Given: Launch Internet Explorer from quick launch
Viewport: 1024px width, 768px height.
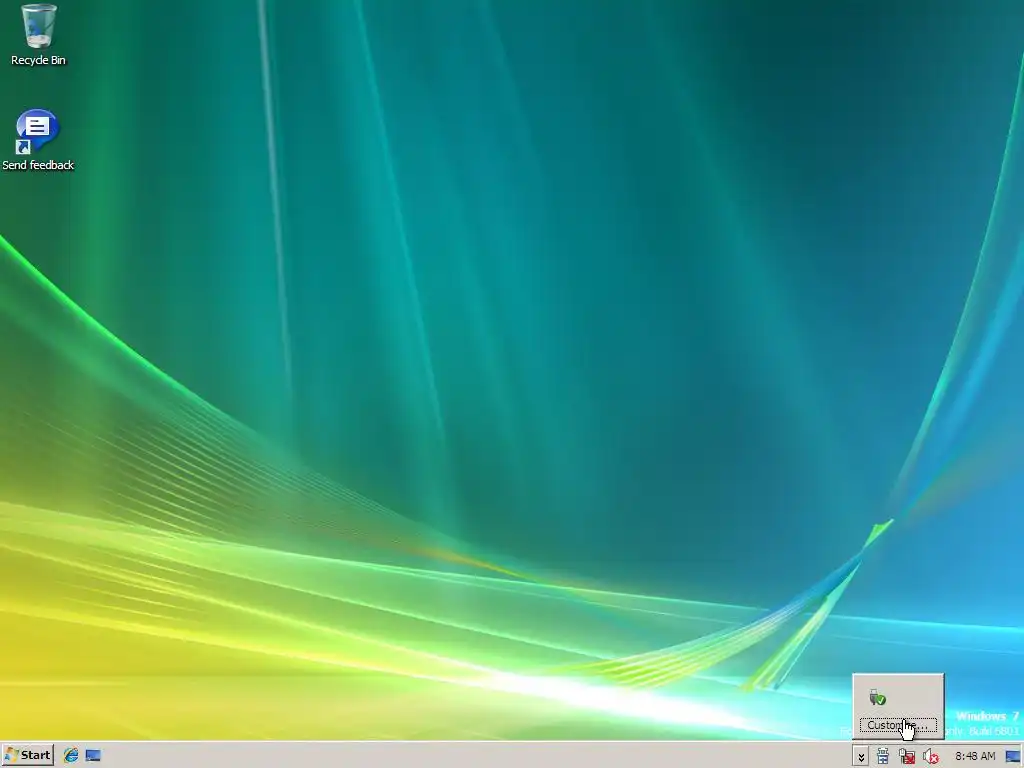Looking at the screenshot, I should [71, 756].
